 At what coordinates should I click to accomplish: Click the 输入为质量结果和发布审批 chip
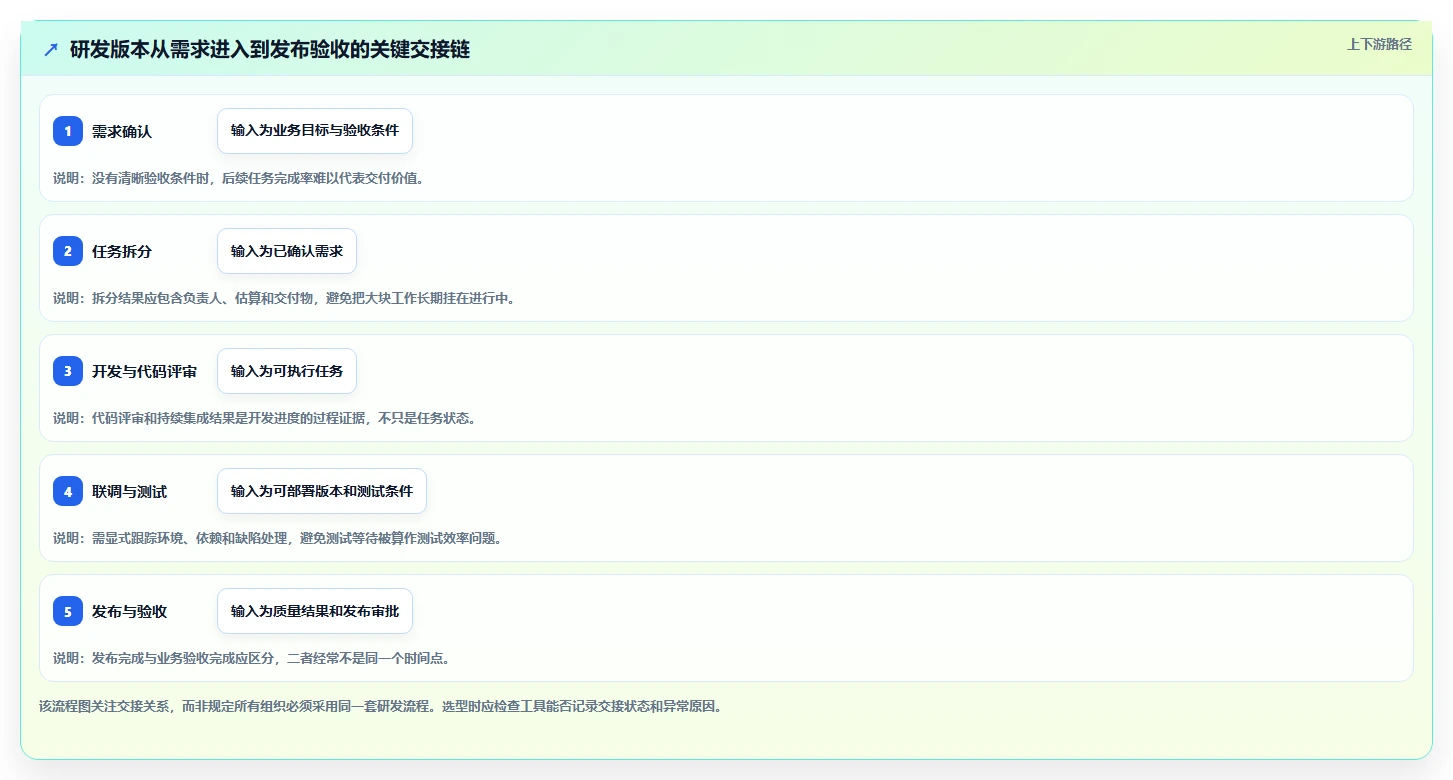point(315,611)
